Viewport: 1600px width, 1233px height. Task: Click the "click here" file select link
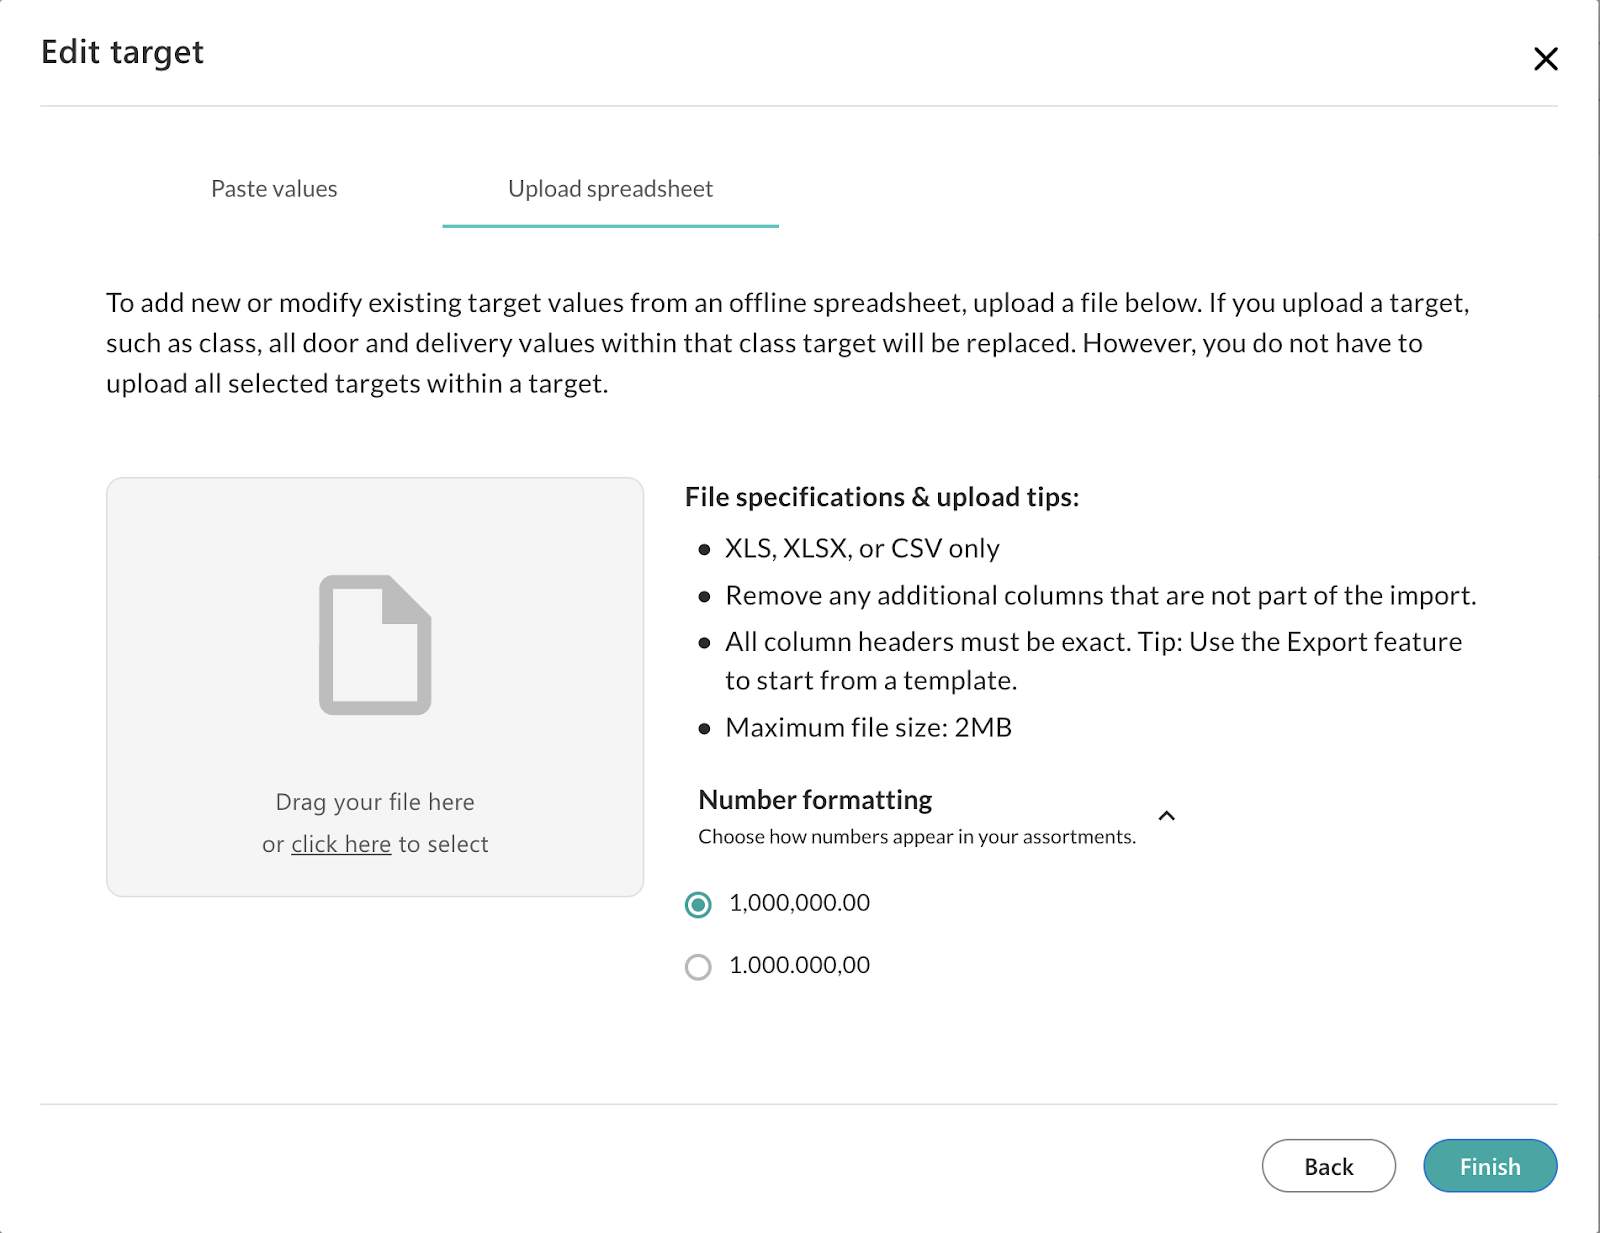point(341,845)
